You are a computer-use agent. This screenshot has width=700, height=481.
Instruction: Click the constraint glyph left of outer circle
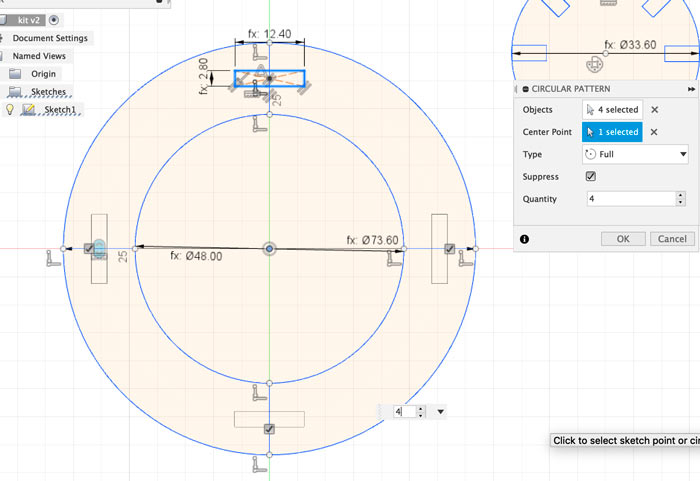tap(53, 259)
